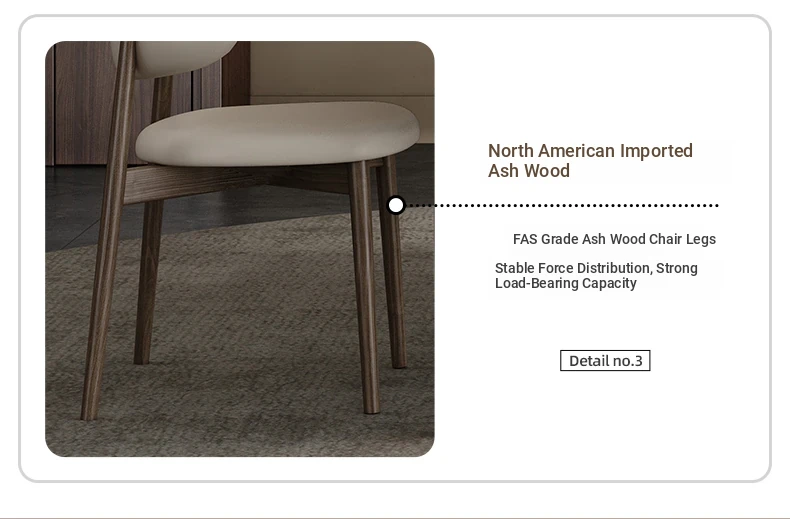Click Stable Force Distribution description text
The width and height of the screenshot is (790, 519).
(596, 275)
